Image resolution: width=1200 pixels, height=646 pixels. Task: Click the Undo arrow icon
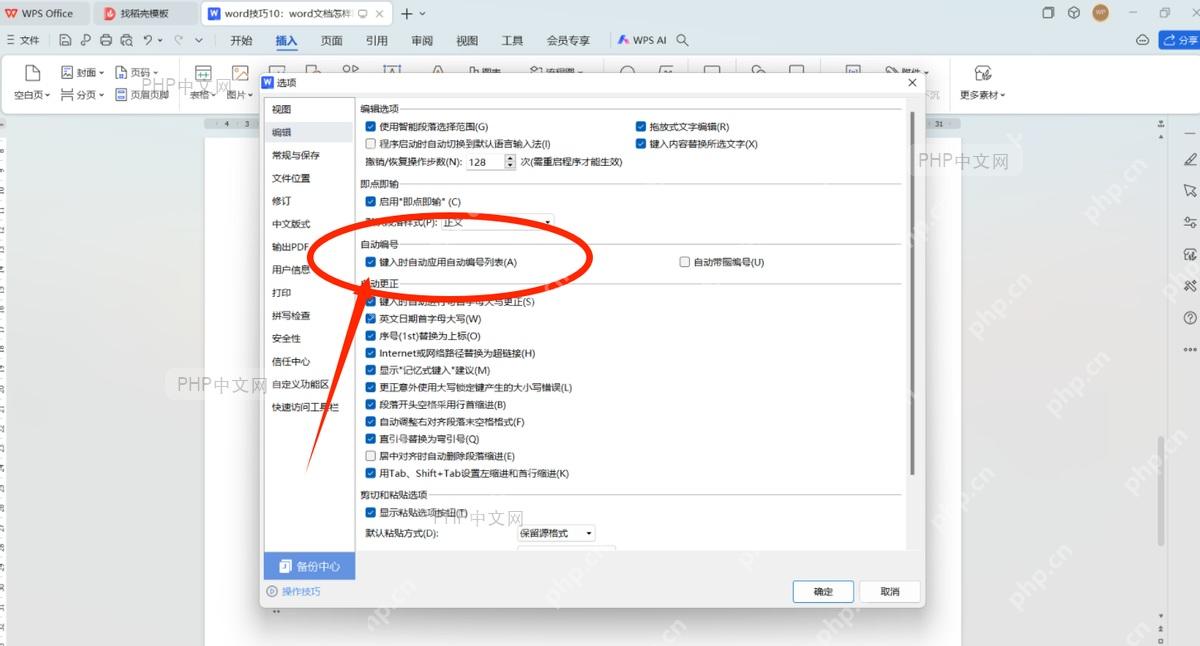click(148, 40)
